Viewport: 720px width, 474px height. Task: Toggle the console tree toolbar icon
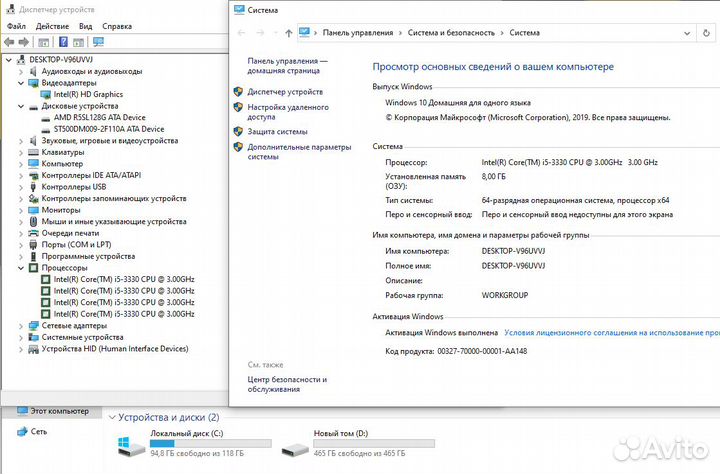44,42
